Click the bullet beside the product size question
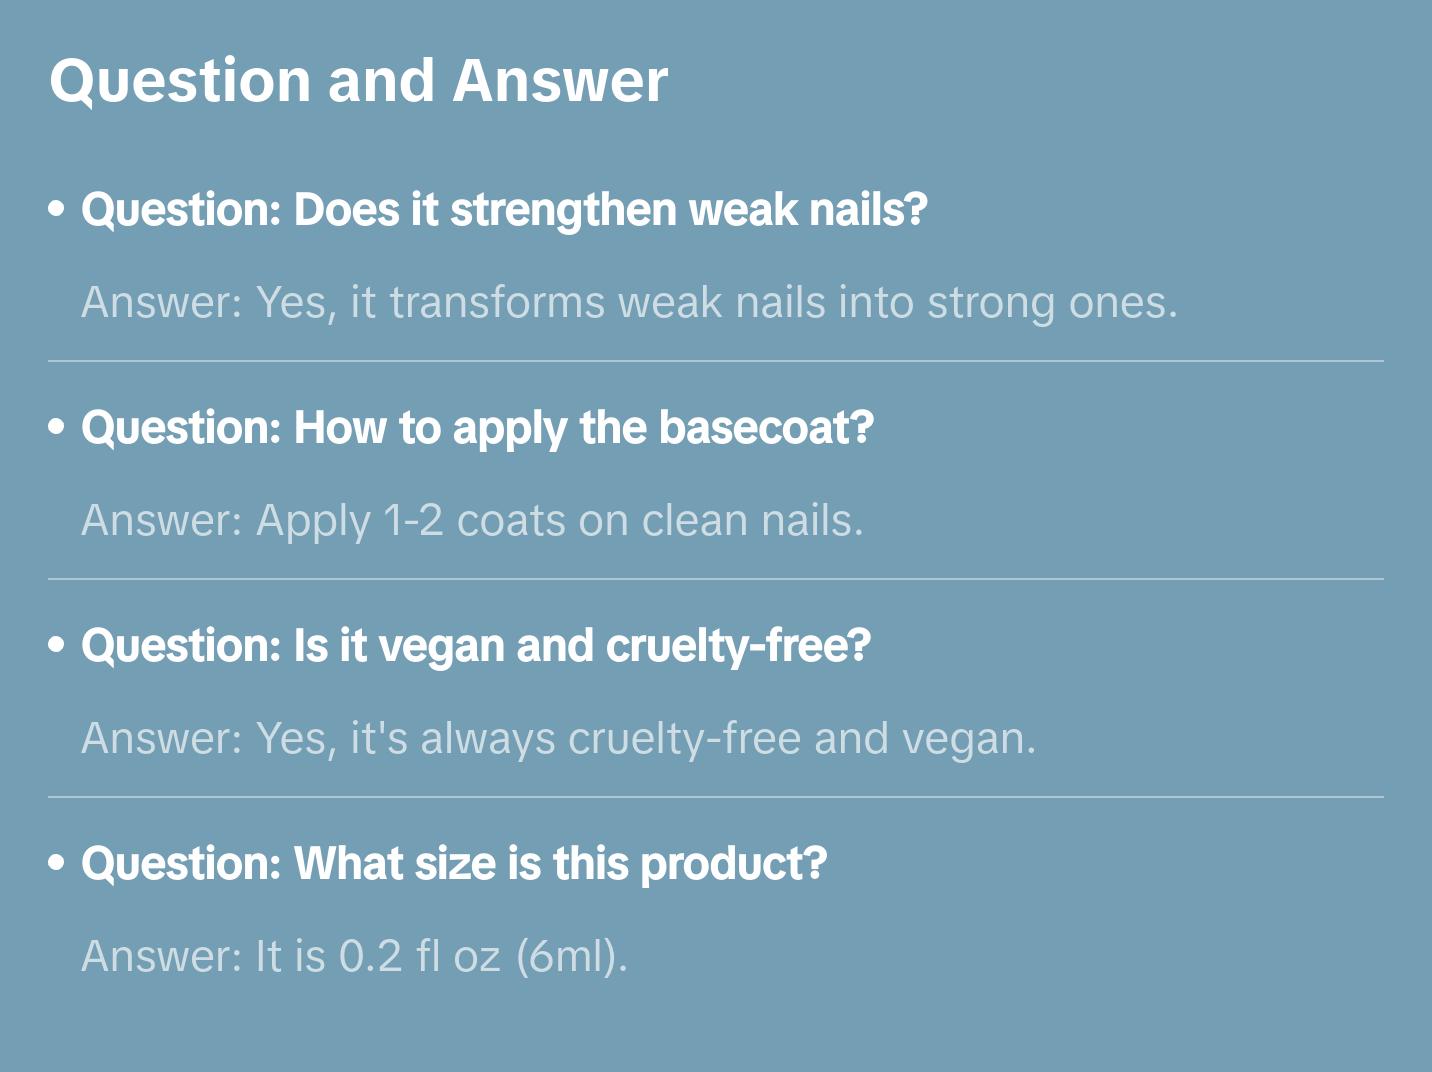This screenshot has height=1072, width=1432. coord(57,864)
